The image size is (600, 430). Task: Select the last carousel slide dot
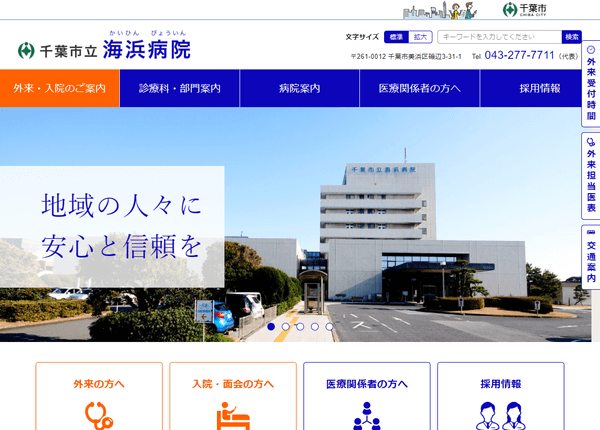[329, 326]
